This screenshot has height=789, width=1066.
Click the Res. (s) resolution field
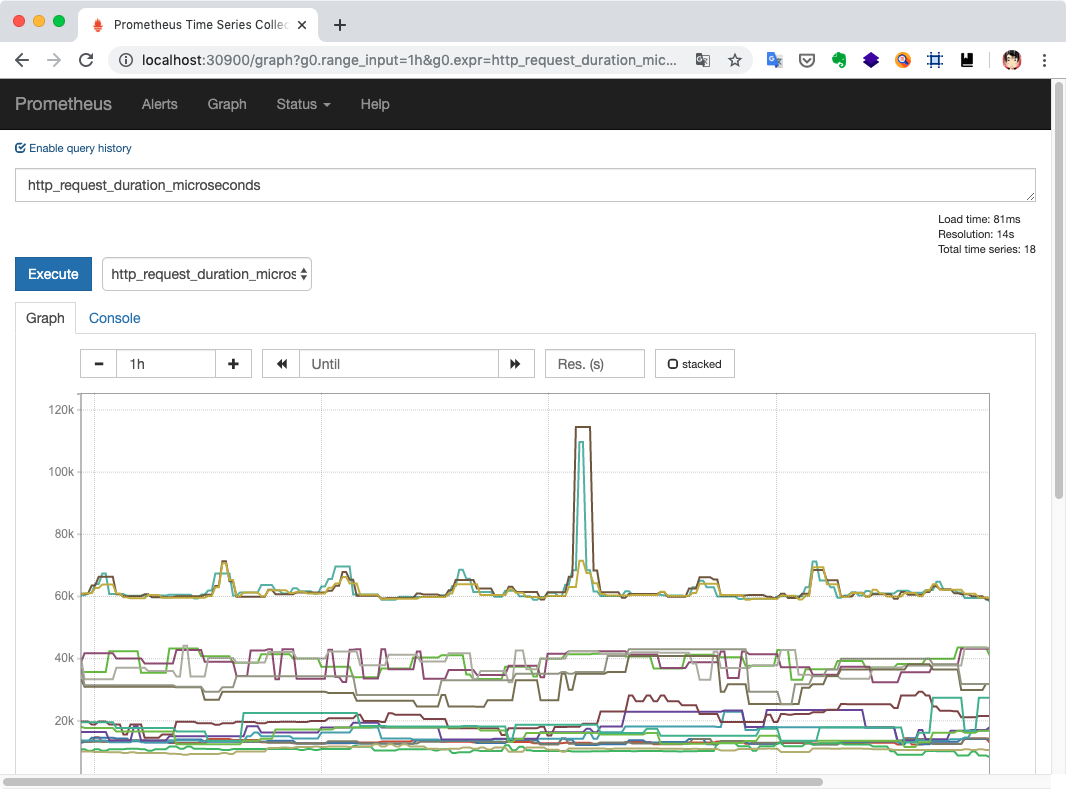(595, 364)
